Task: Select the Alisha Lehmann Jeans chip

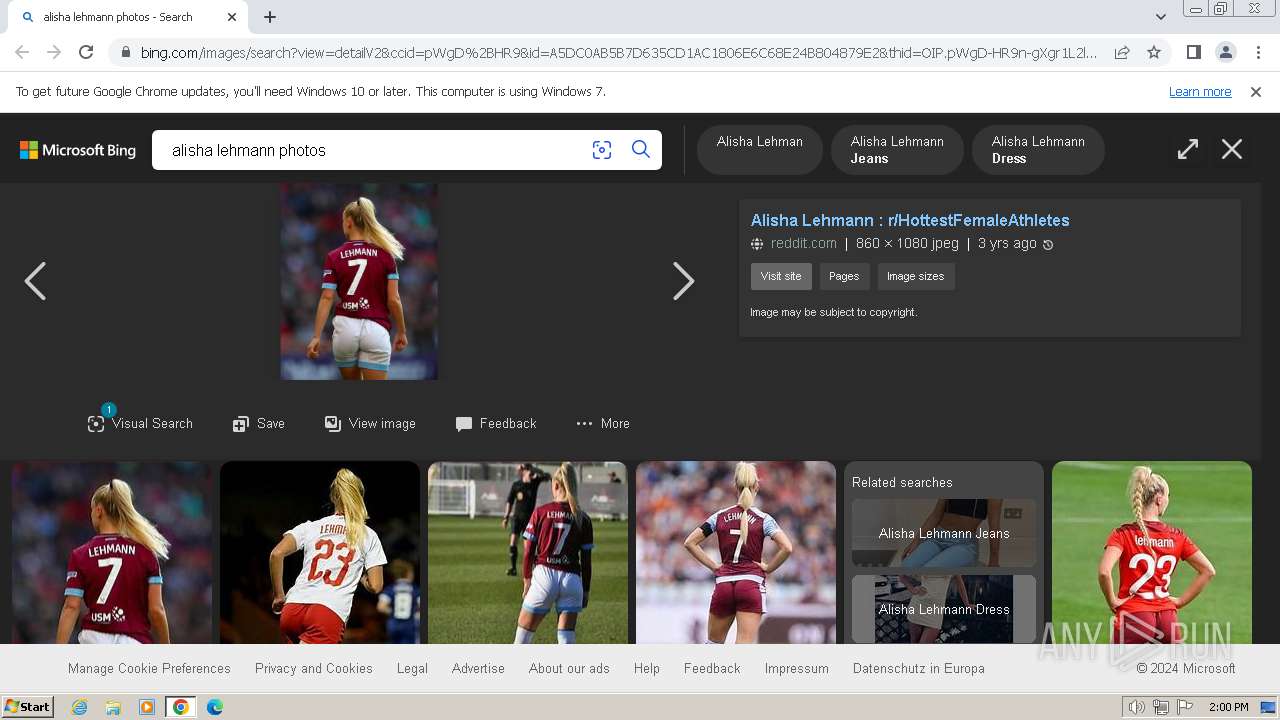Action: [x=897, y=150]
